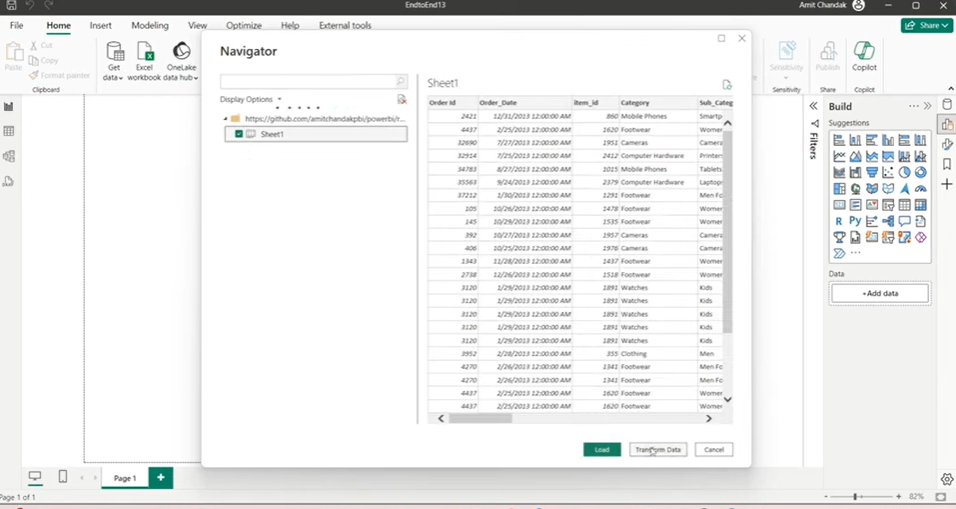Click the Load button
Viewport: 956px width, 509px height.
pyautogui.click(x=602, y=450)
